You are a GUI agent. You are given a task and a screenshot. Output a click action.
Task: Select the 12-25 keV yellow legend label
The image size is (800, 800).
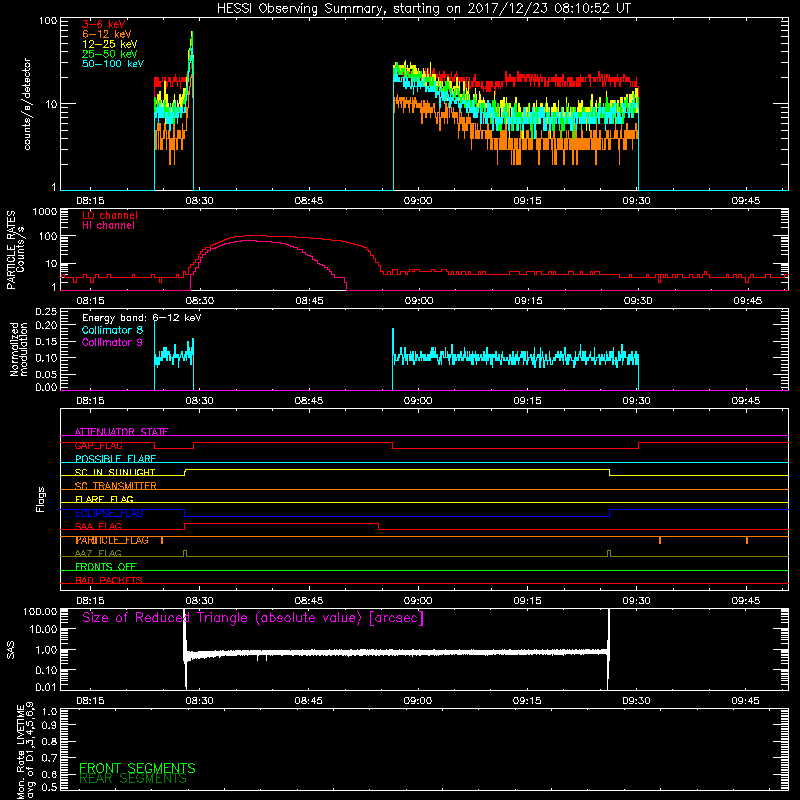click(110, 44)
